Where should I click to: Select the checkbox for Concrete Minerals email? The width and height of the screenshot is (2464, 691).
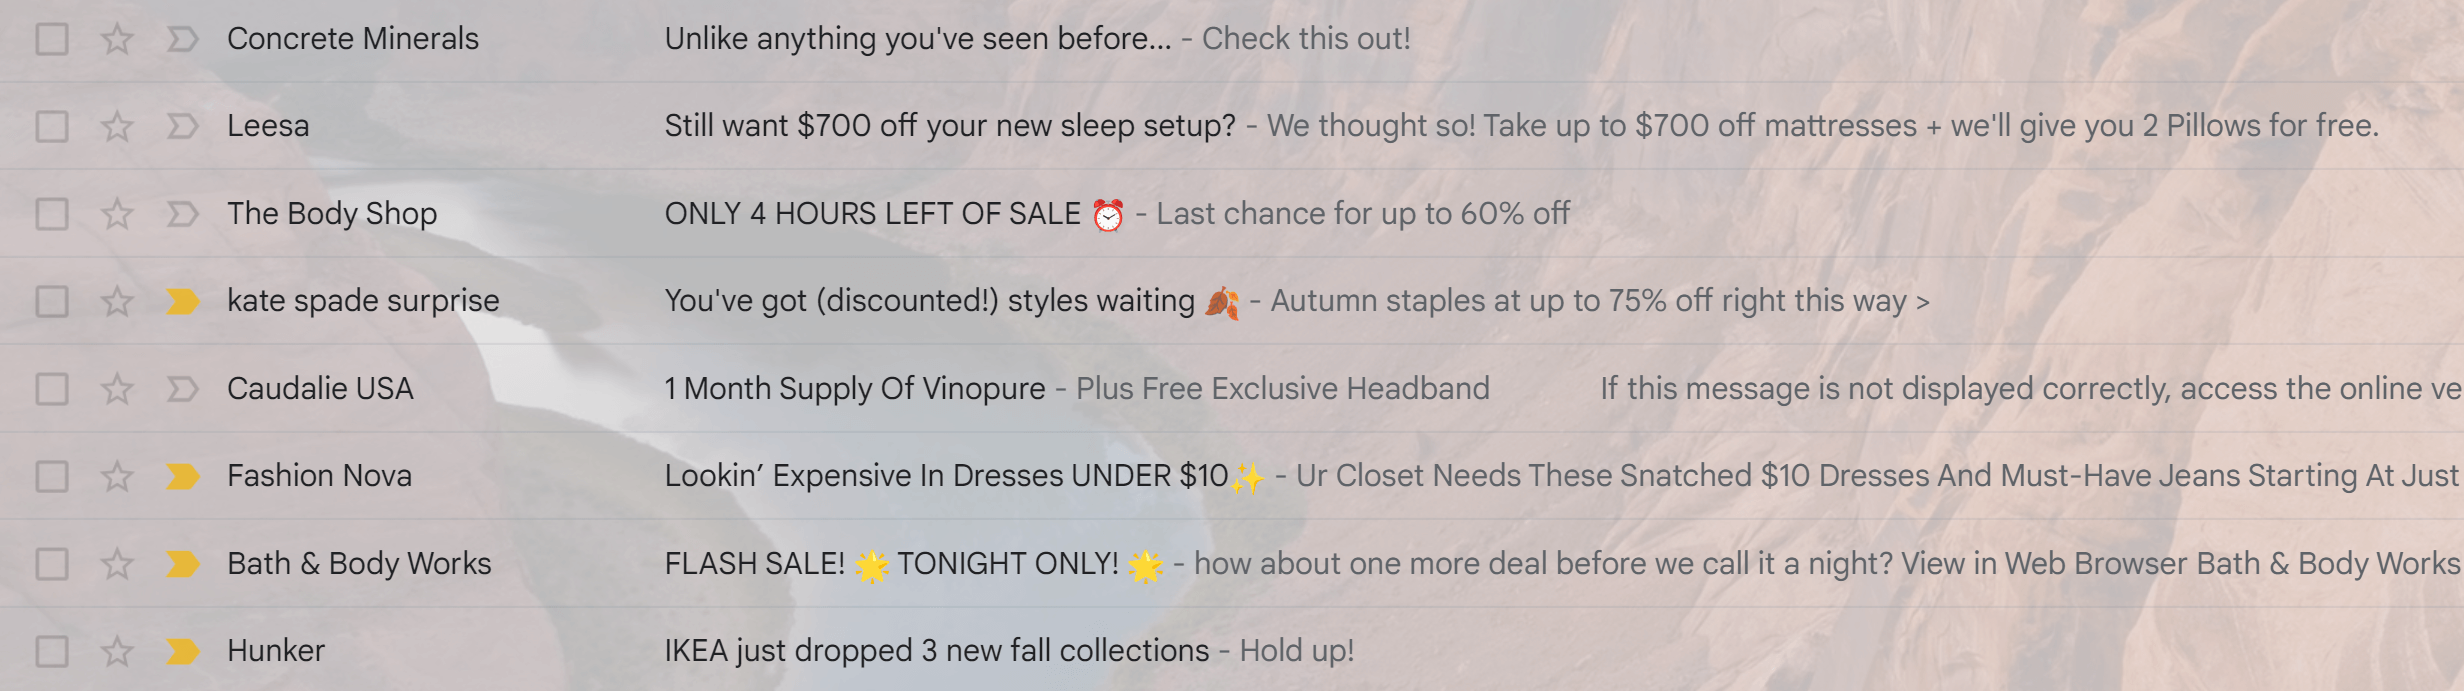(x=52, y=38)
